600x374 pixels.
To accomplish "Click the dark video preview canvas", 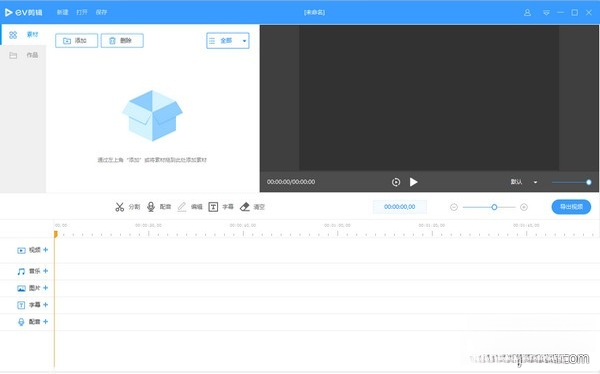I will tap(429, 98).
